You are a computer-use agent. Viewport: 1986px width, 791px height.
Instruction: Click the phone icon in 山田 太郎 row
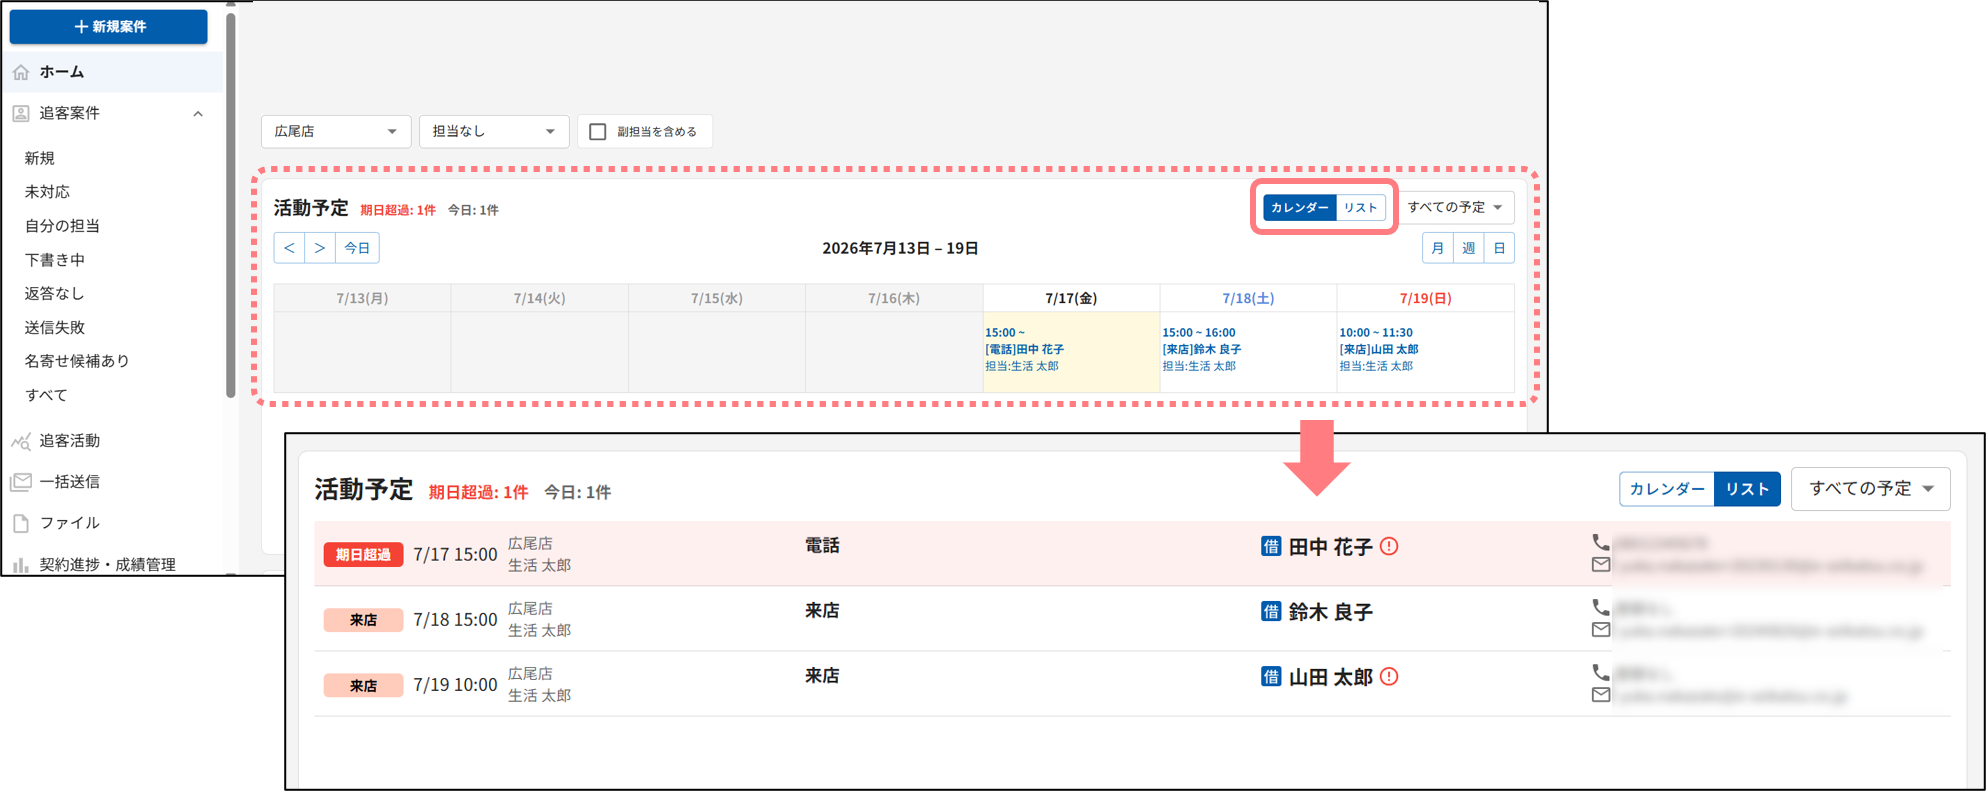pos(1601,672)
